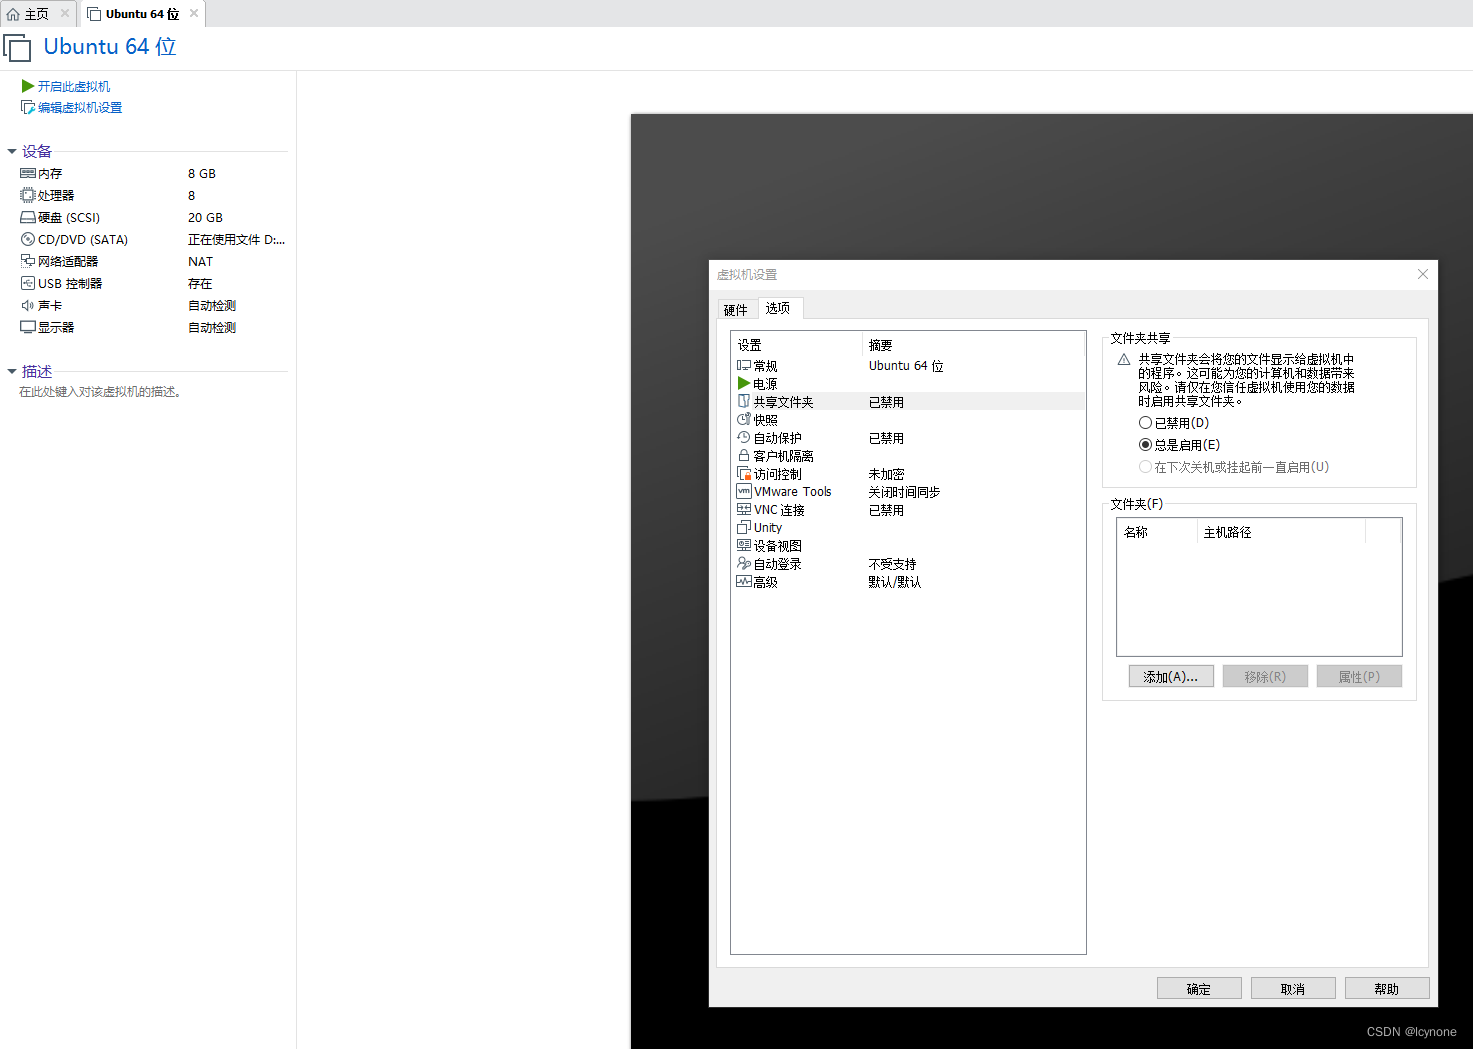Image resolution: width=1473 pixels, height=1049 pixels.
Task: Select the USB 控制器 icon
Action: [x=28, y=283]
